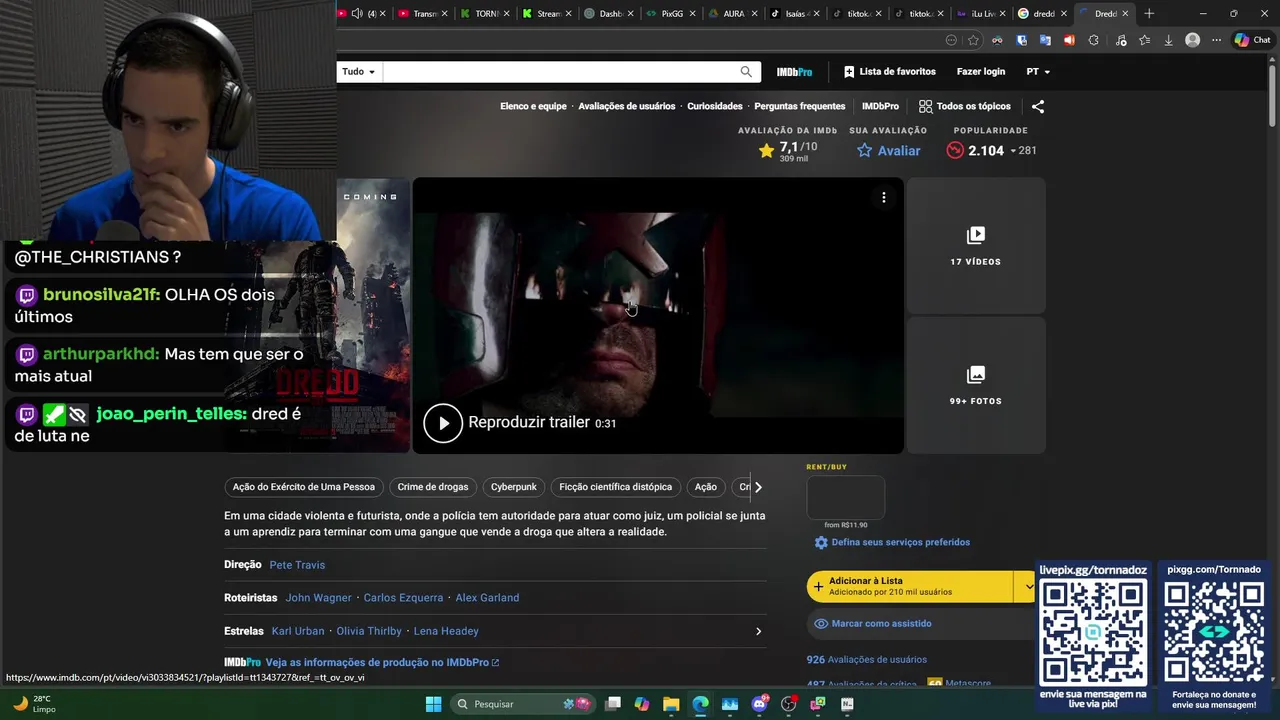
Task: Switch to the AURA browser tab
Action: [733, 14]
